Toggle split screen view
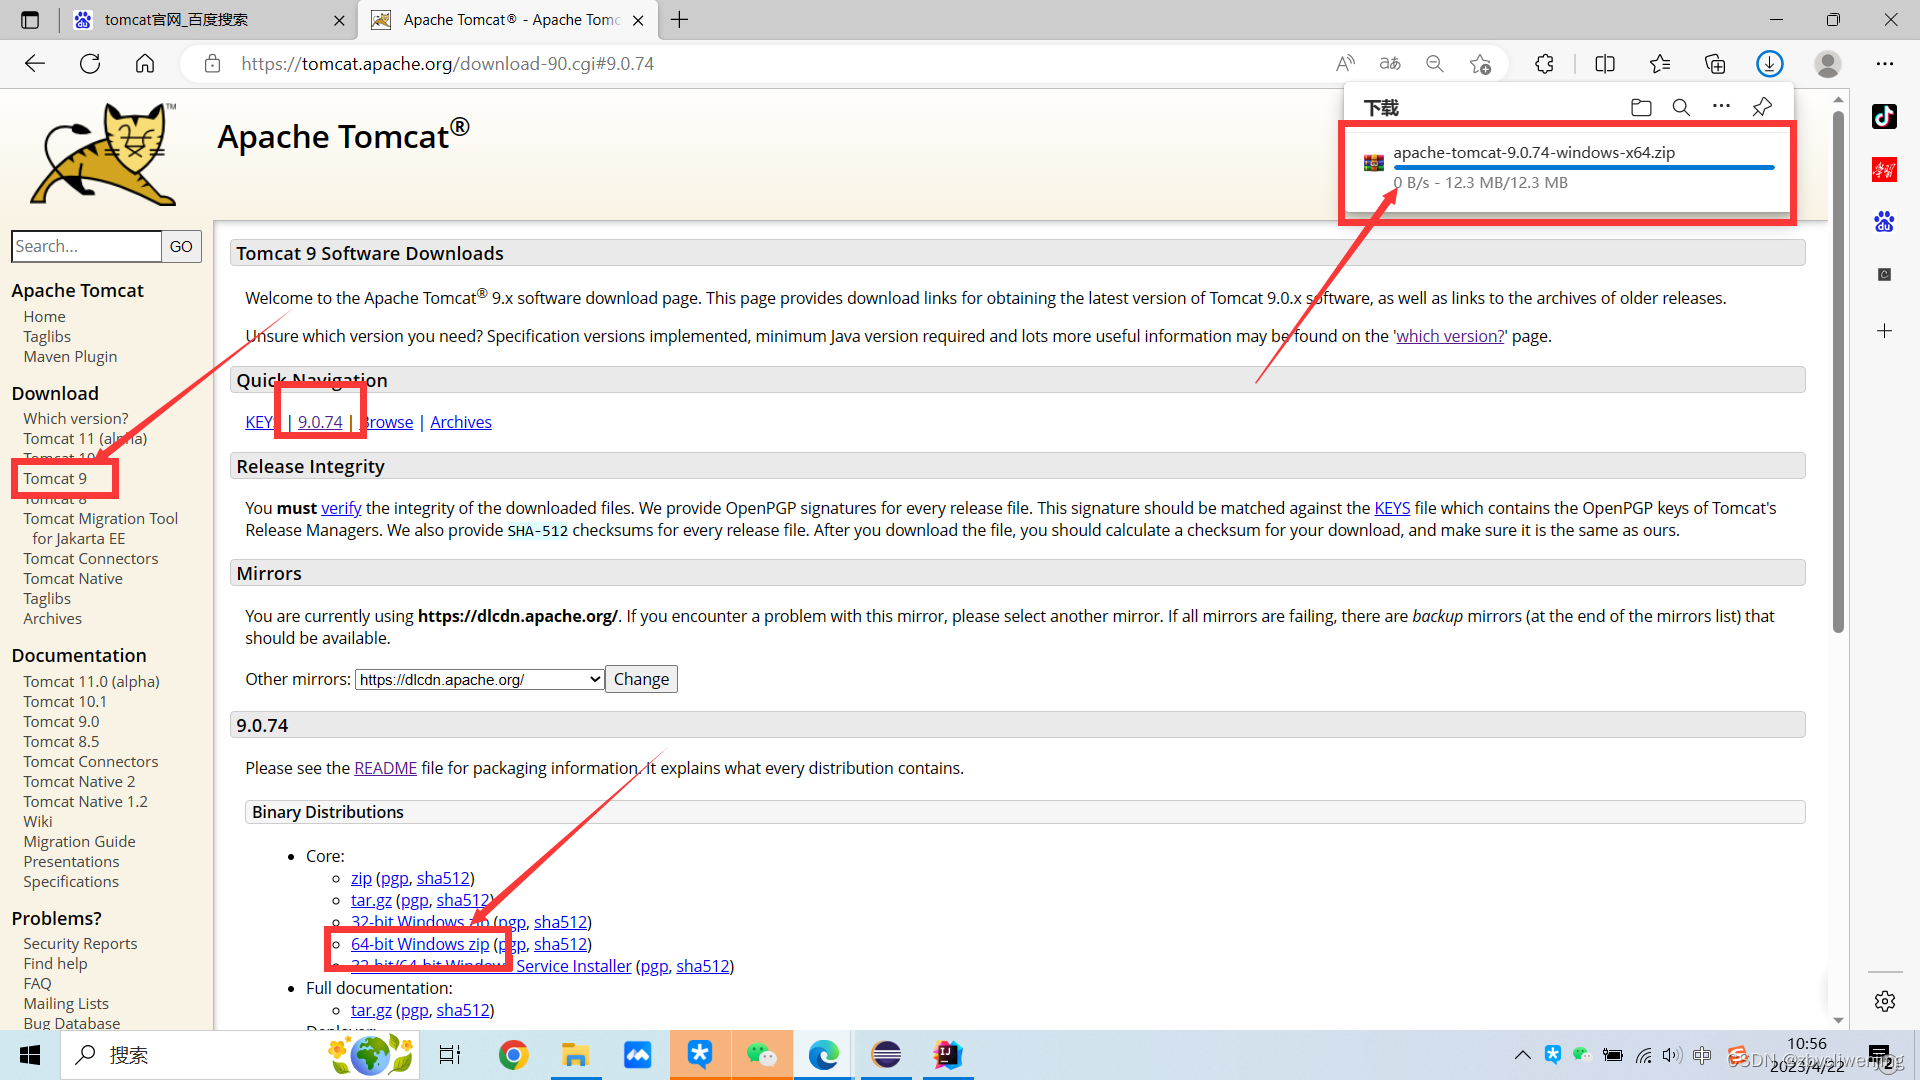The width and height of the screenshot is (1920, 1080). point(1605,63)
